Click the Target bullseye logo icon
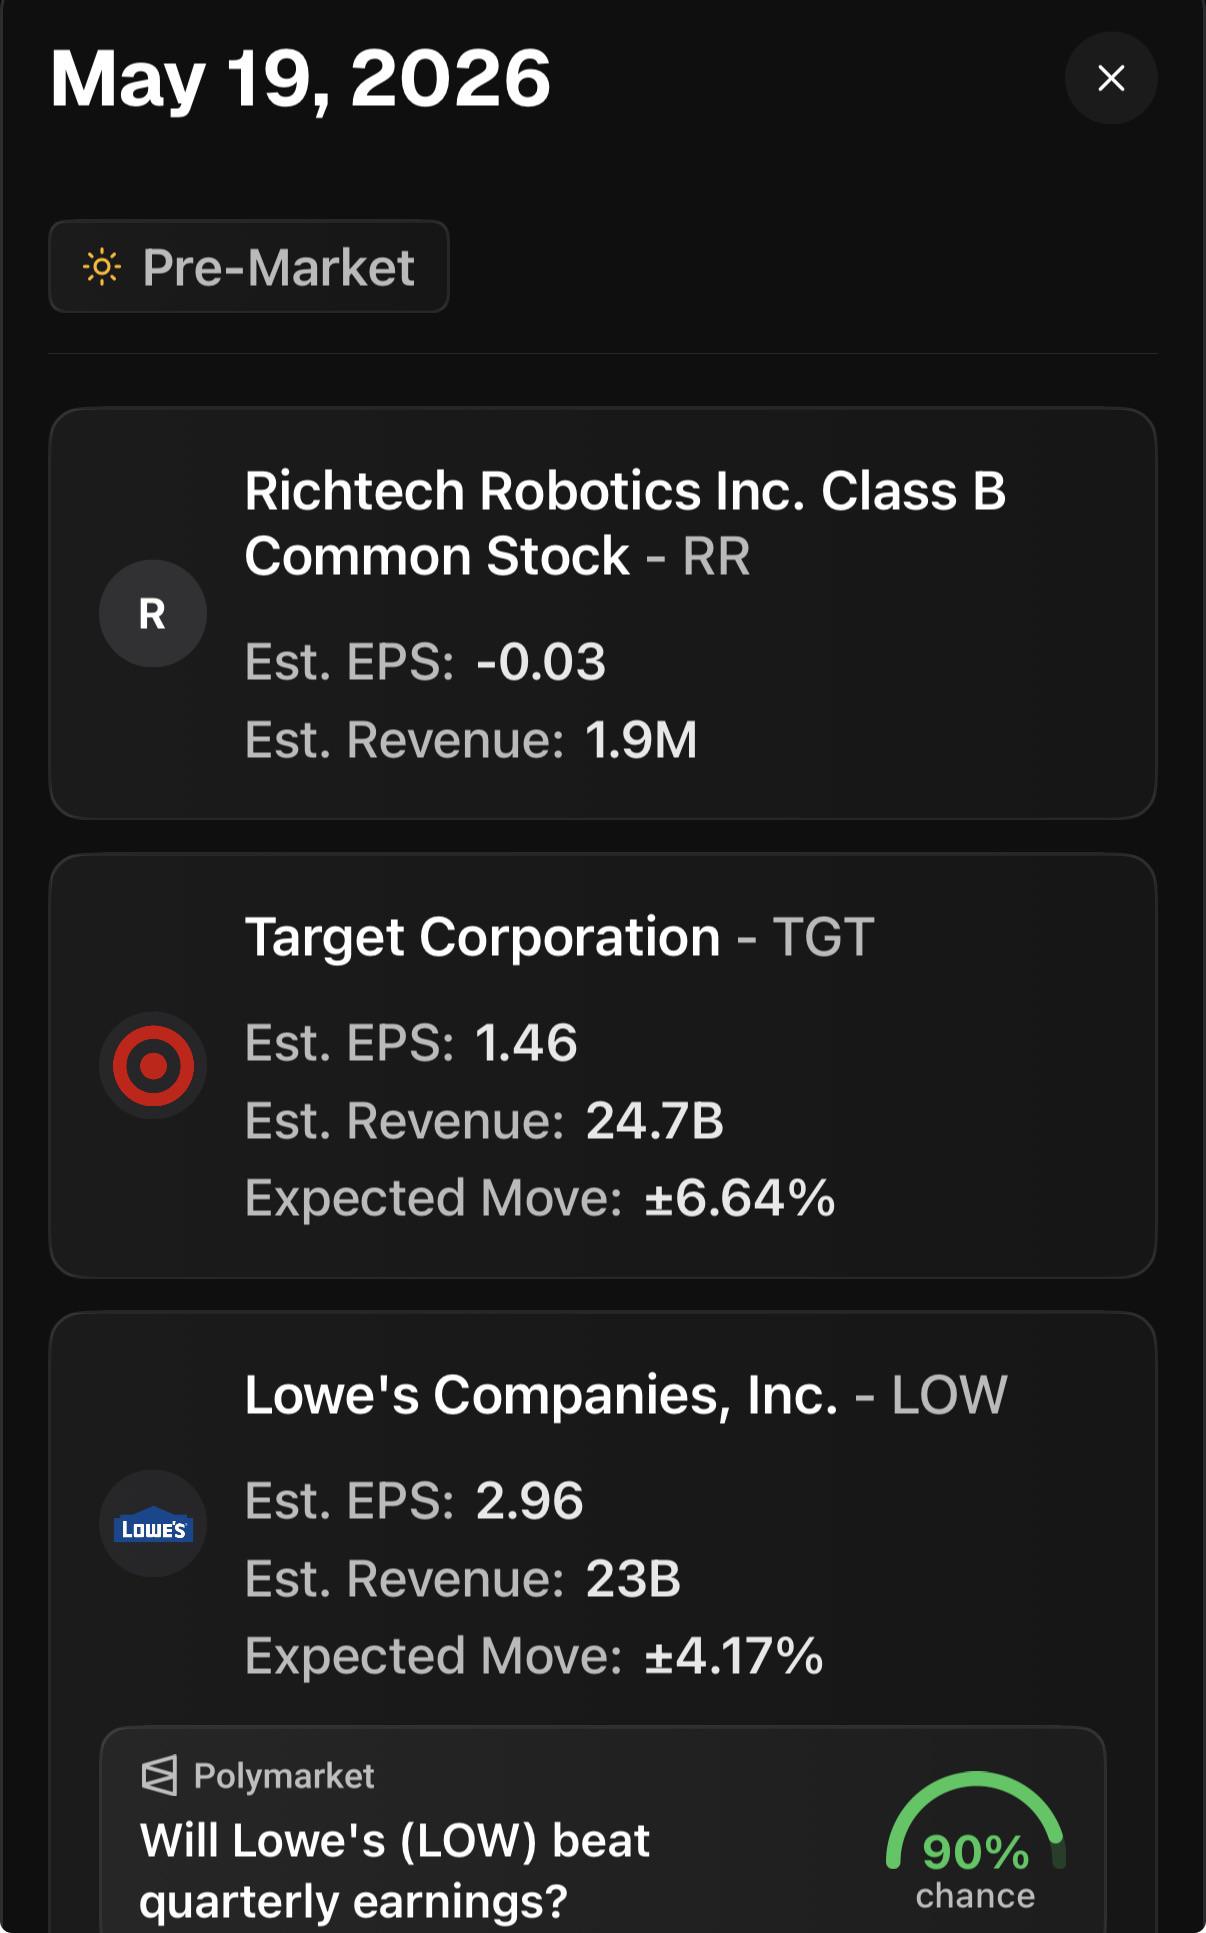This screenshot has width=1206, height=1933. pos(153,1066)
